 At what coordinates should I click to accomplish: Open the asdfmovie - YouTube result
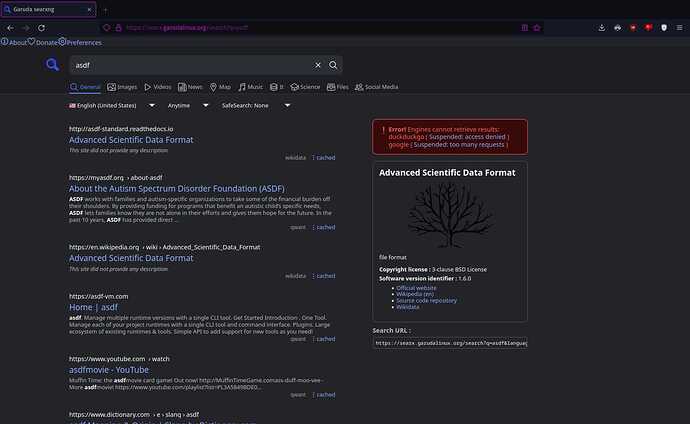[x=109, y=370]
